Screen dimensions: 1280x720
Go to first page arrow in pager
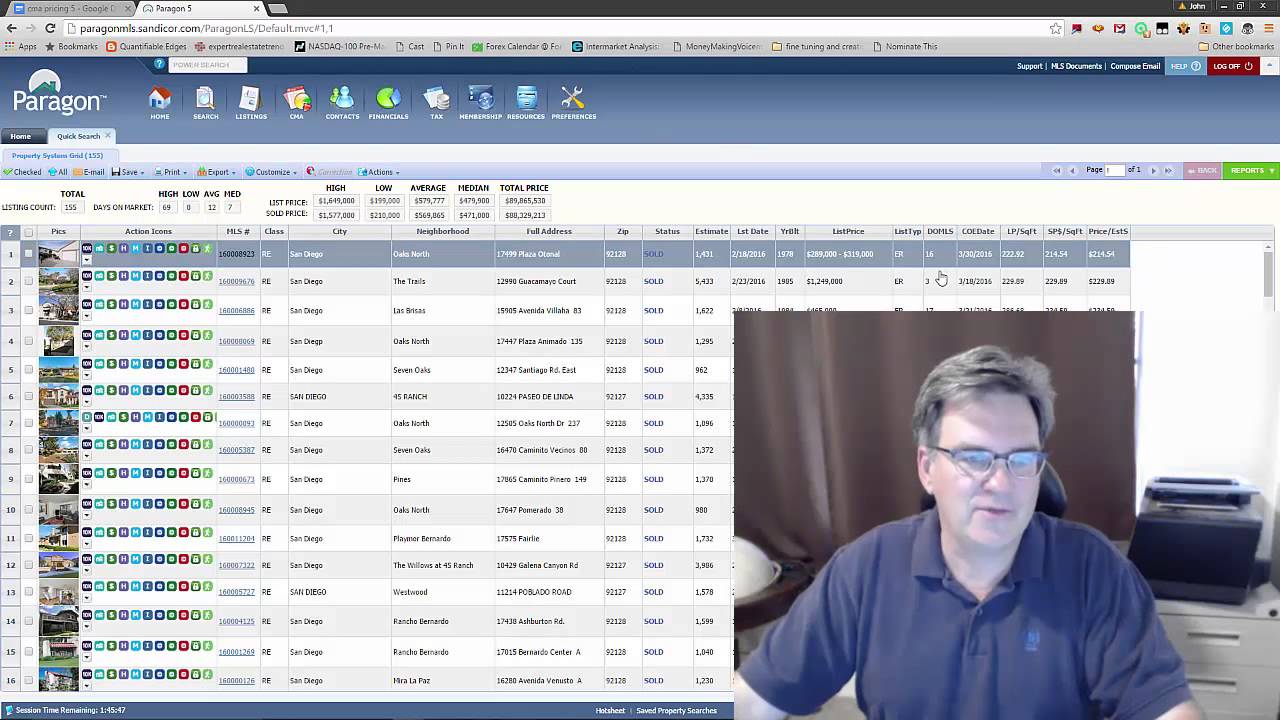coord(1056,170)
